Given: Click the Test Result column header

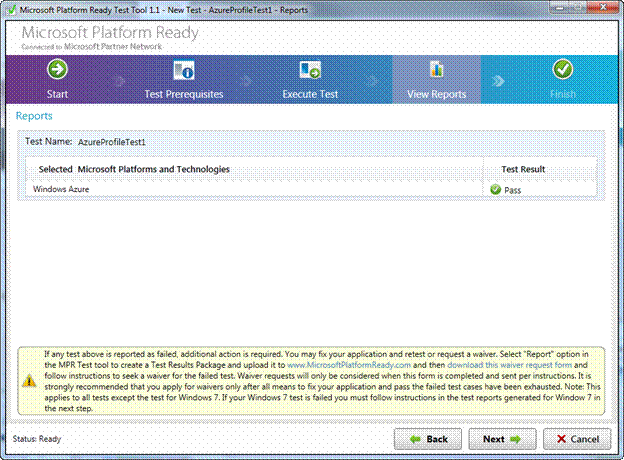Looking at the screenshot, I should [x=523, y=169].
